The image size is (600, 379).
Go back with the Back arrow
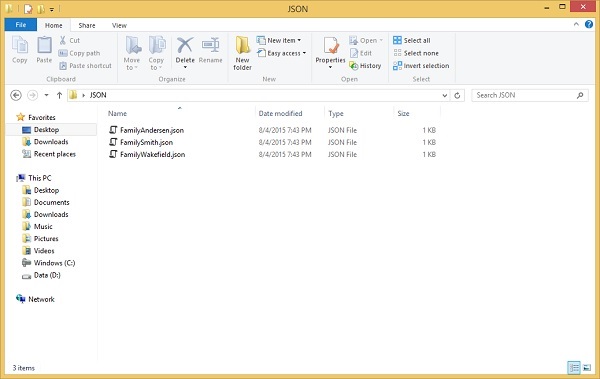point(16,95)
